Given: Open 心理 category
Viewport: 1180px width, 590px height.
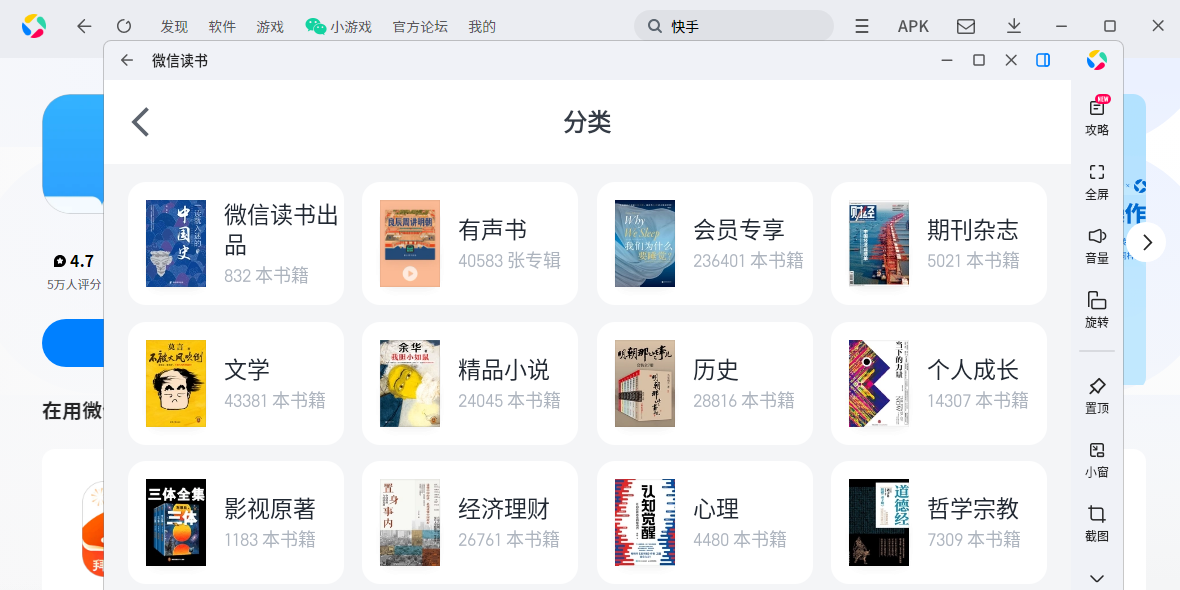Looking at the screenshot, I should 704,522.
